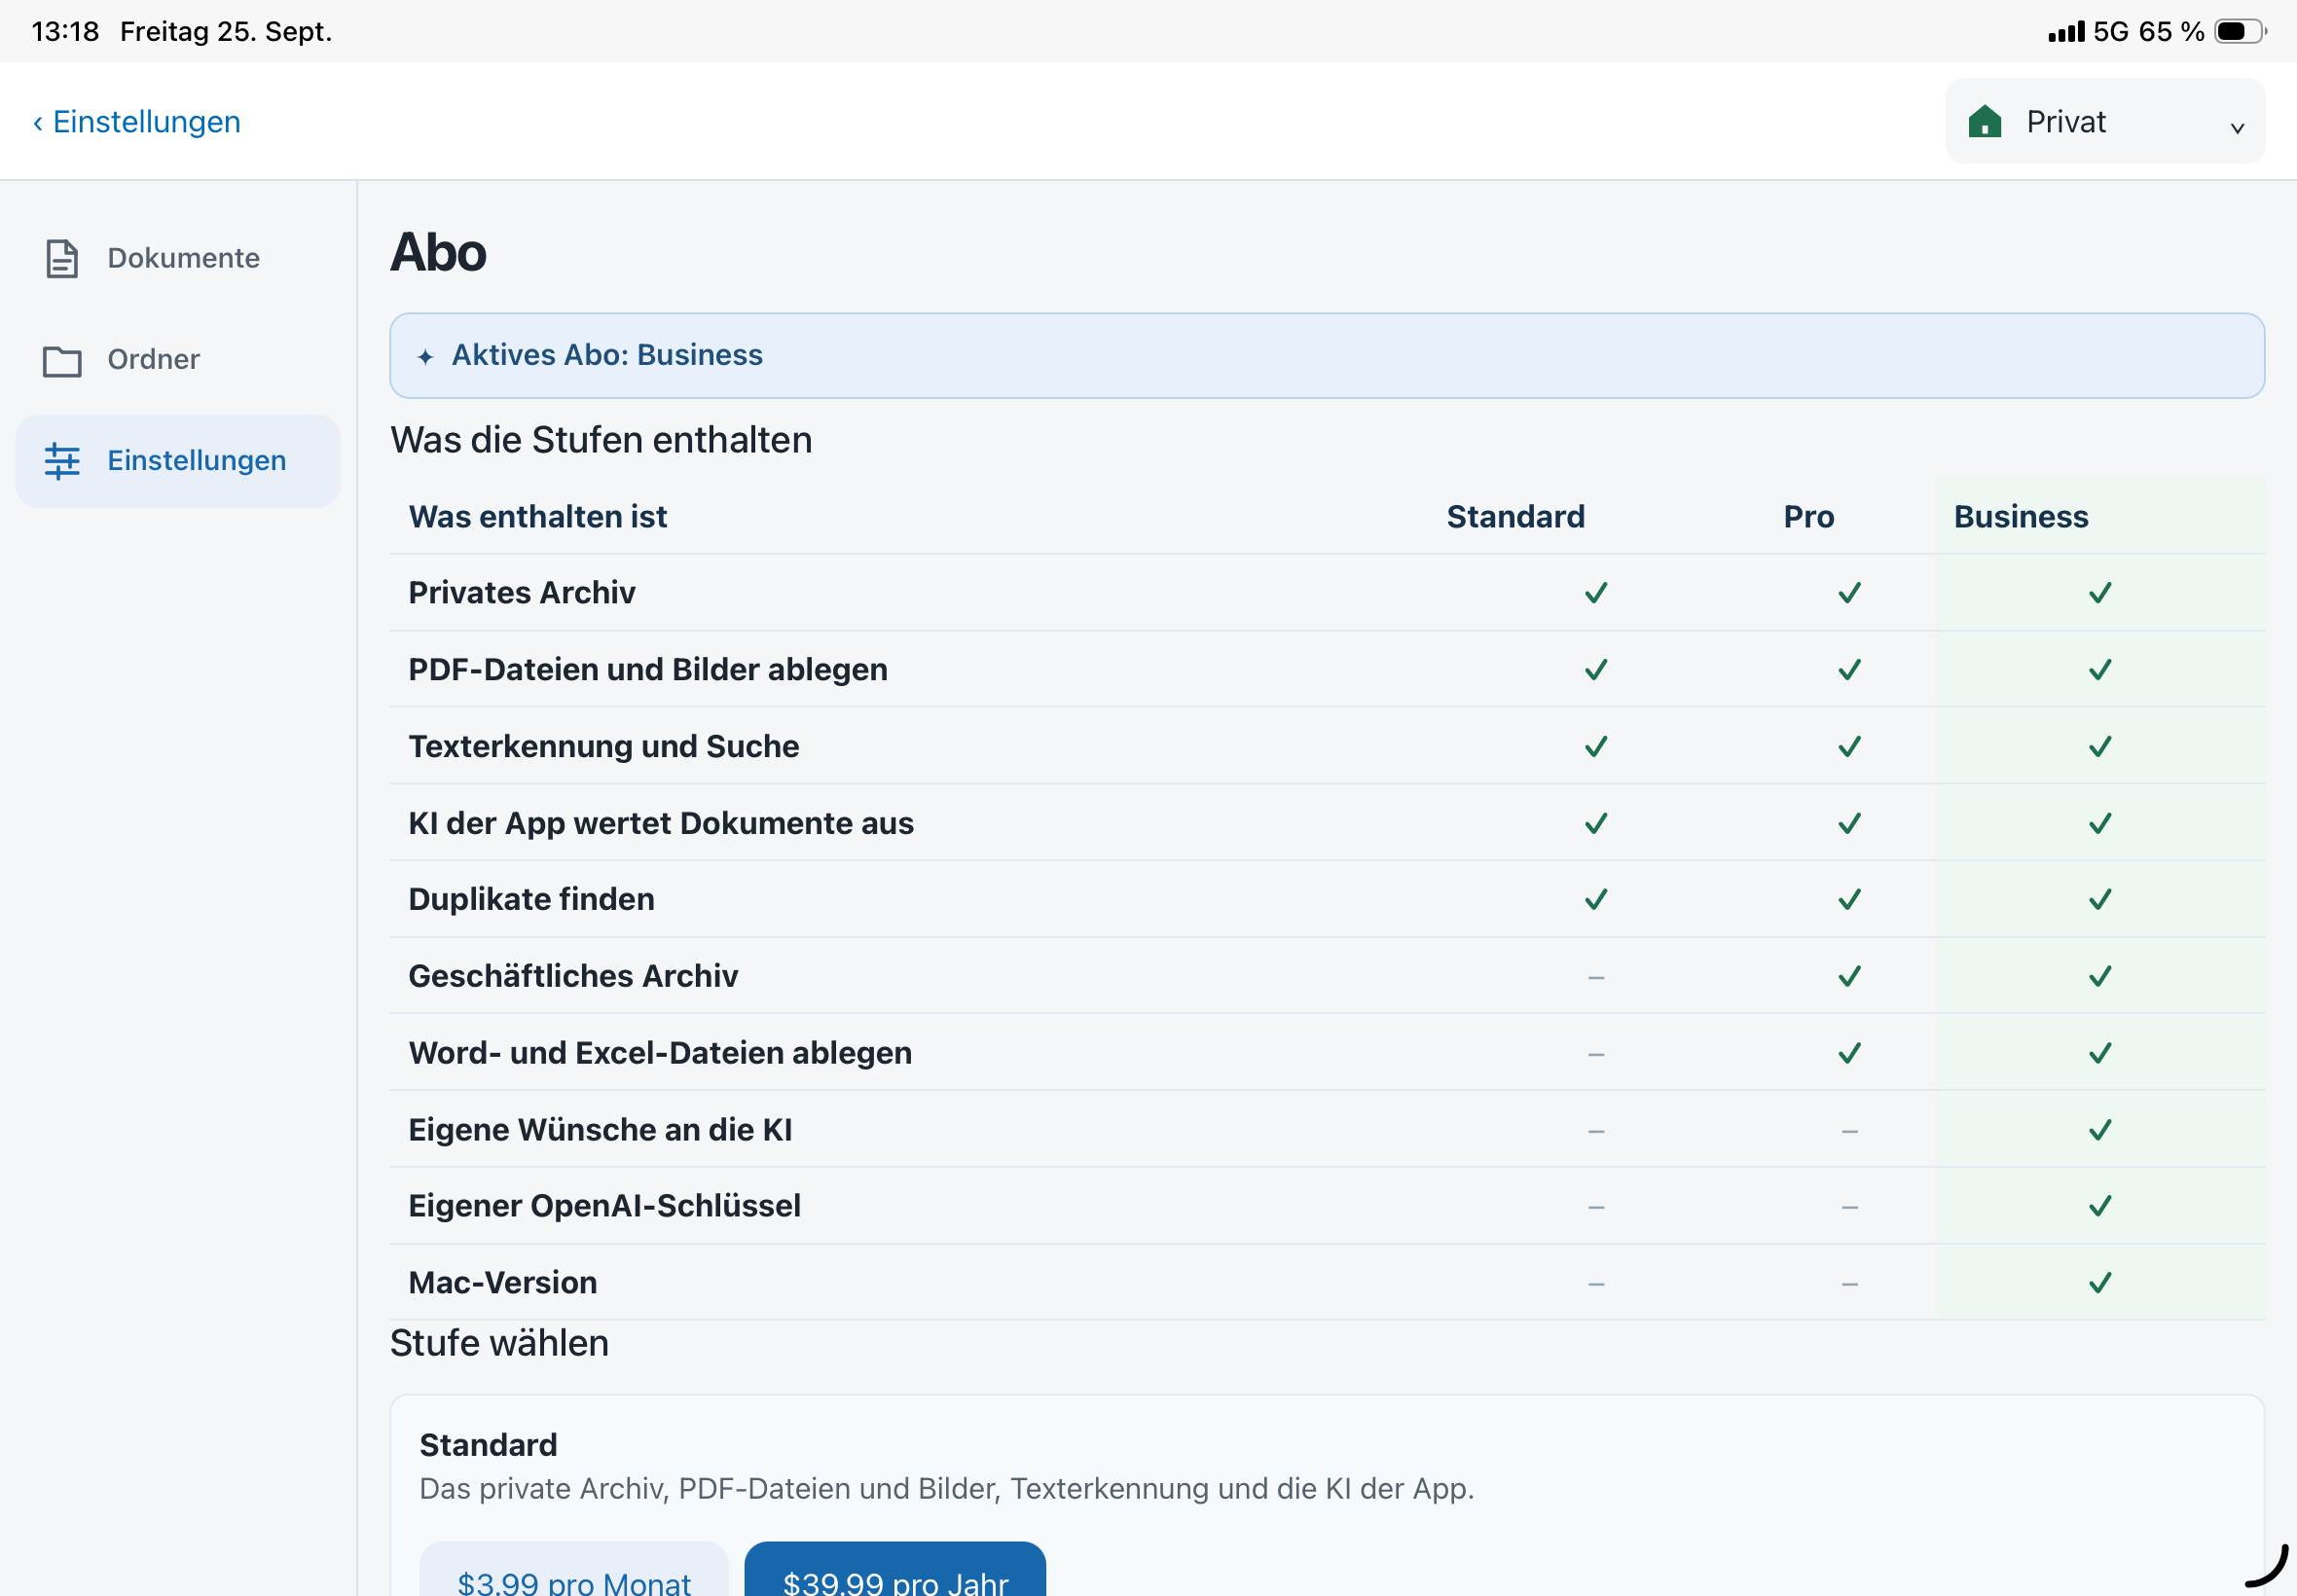Tap the 13:18 clock in status bar
The height and width of the screenshot is (1596, 2297).
65,31
